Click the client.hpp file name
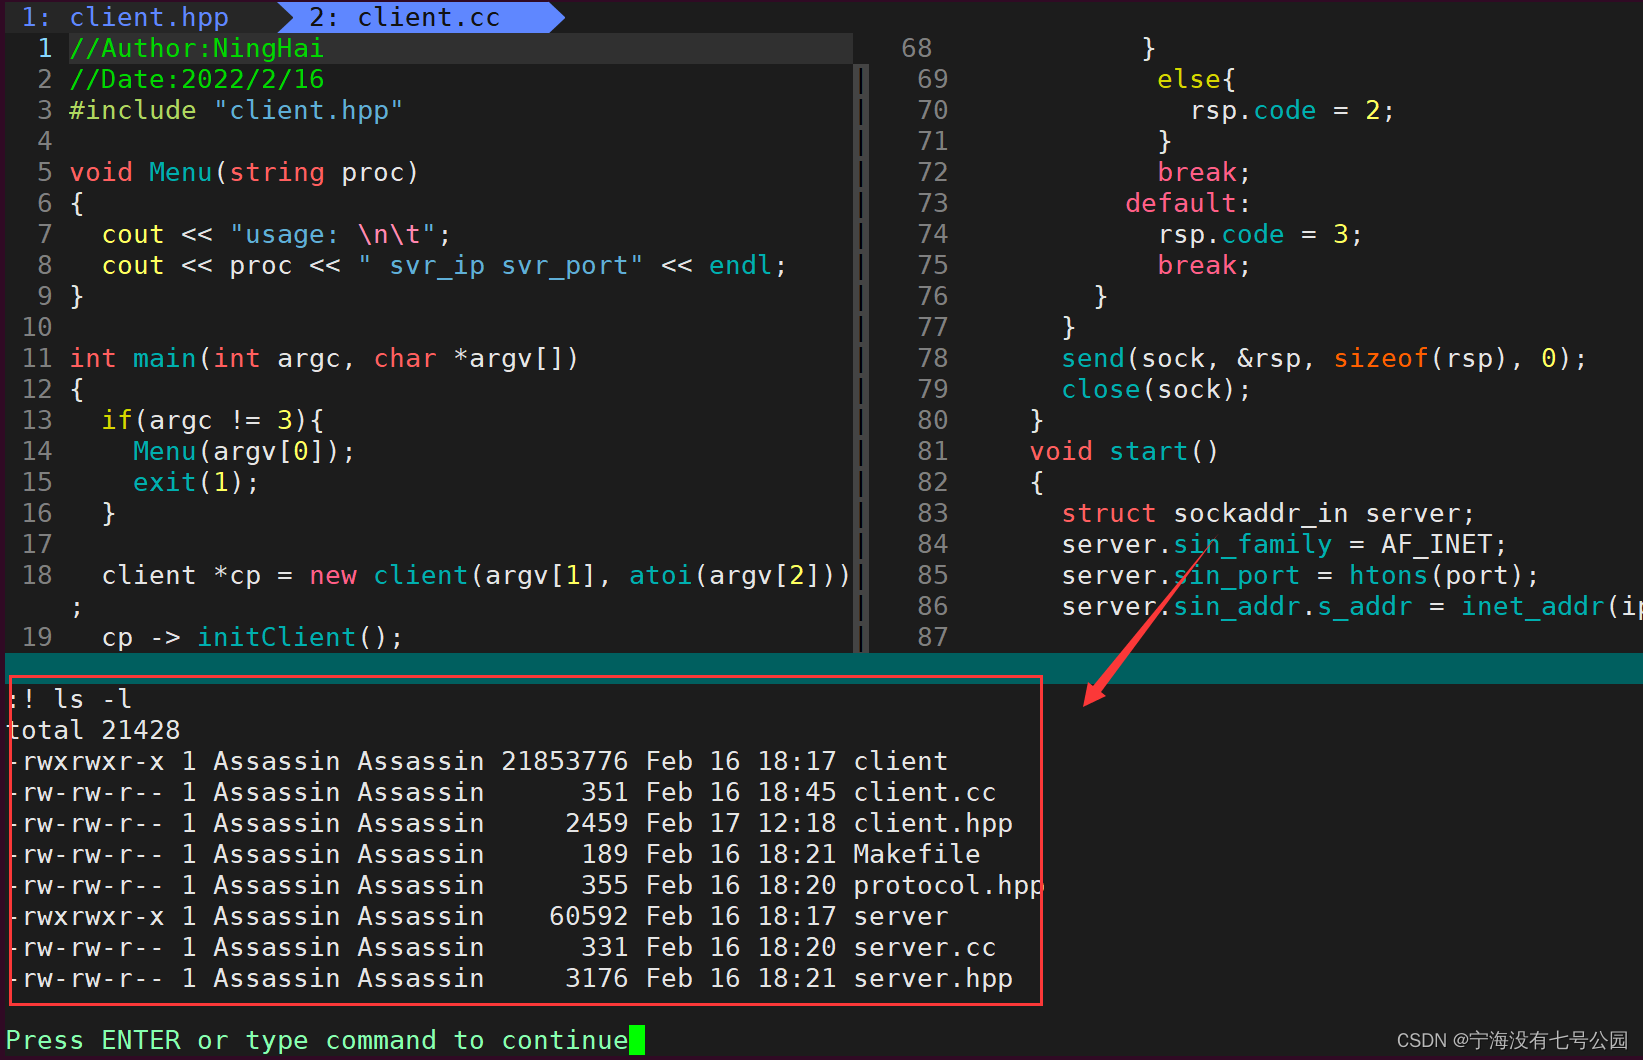This screenshot has height=1060, width=1643. (933, 823)
